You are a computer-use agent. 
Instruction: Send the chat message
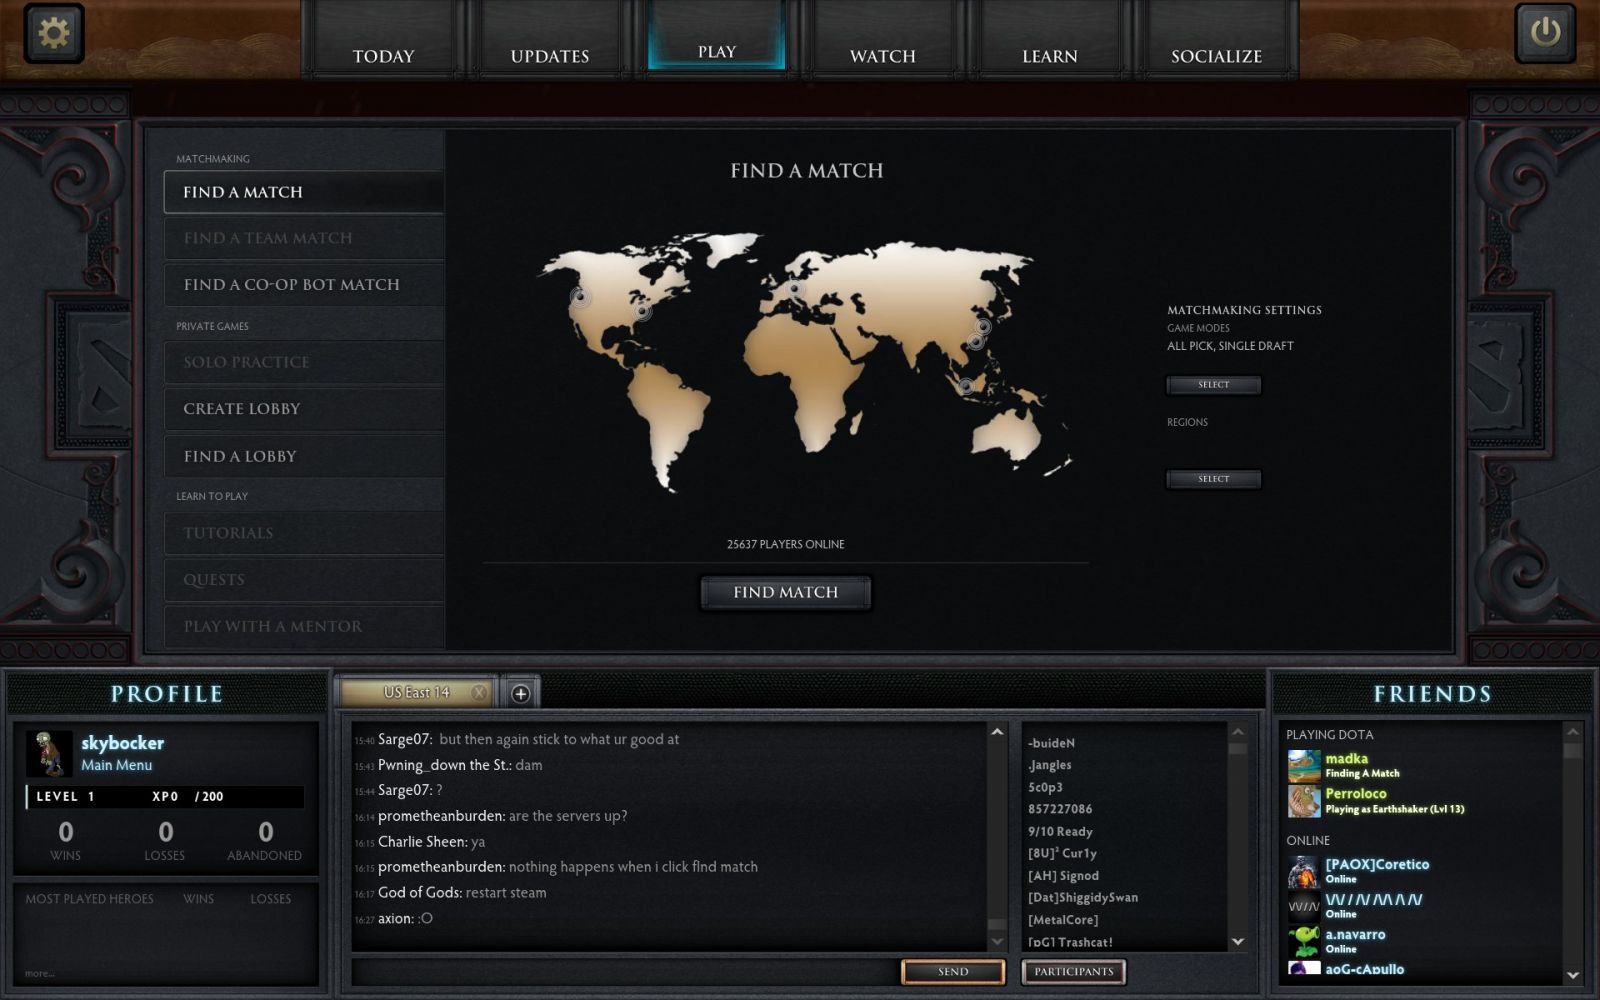pyautogui.click(x=953, y=971)
